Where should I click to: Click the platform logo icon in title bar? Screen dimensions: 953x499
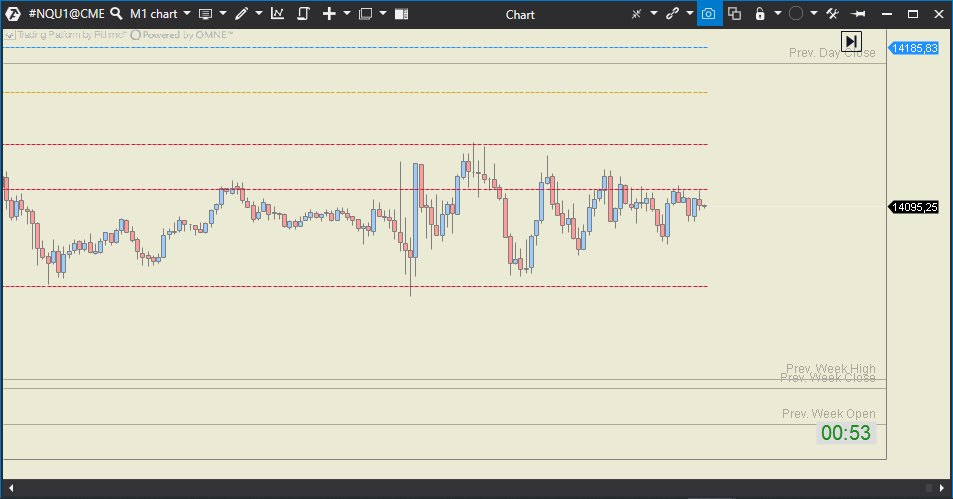[x=13, y=13]
